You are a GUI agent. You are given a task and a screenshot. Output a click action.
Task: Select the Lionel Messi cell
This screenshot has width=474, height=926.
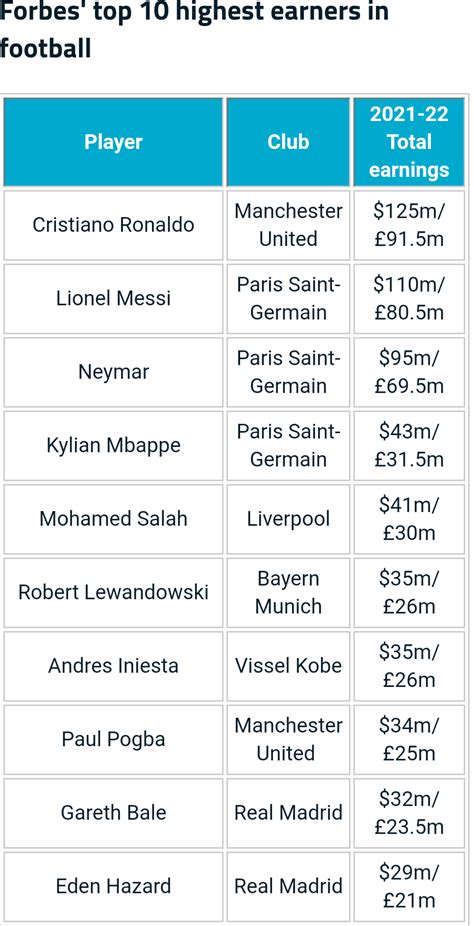click(113, 298)
